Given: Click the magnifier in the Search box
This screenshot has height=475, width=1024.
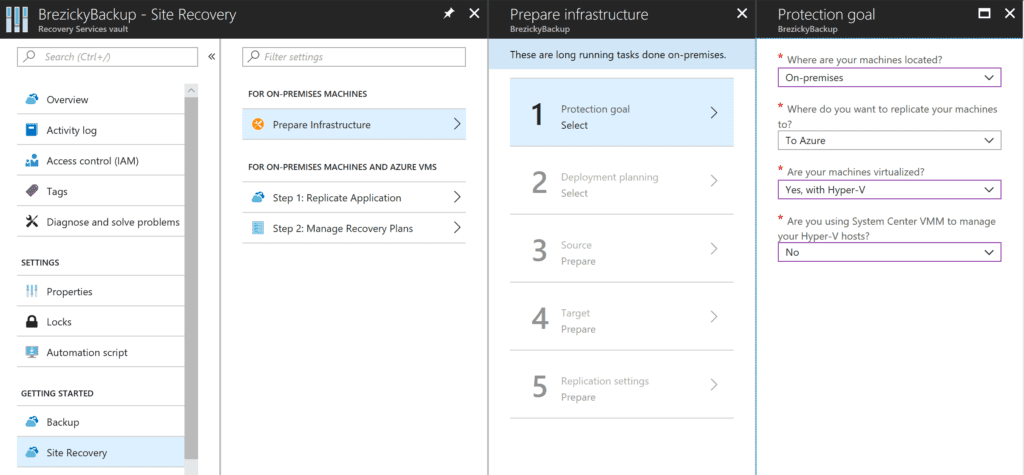Looking at the screenshot, I should (x=29, y=57).
